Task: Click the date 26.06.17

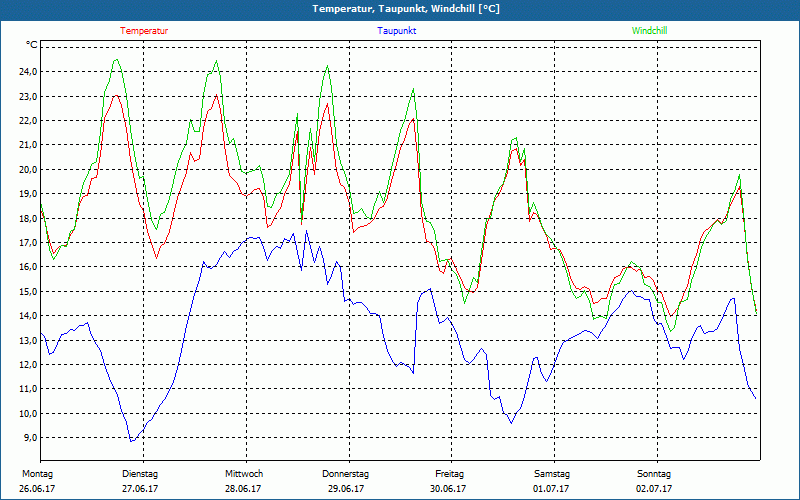Action: point(37,489)
